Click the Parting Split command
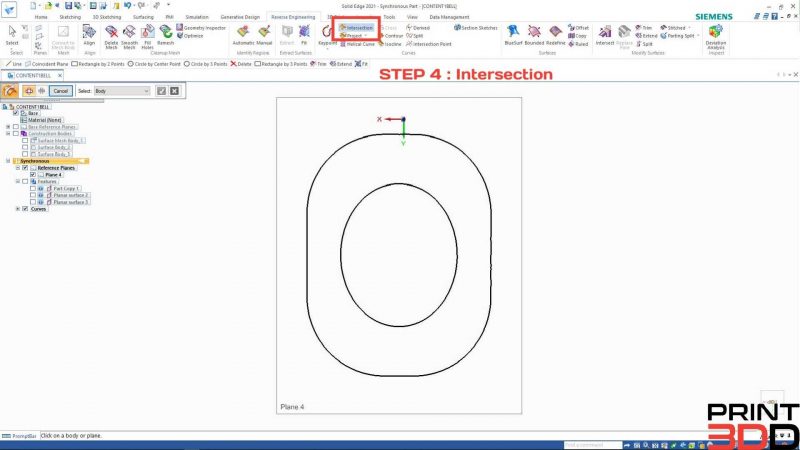The image size is (800, 450). click(x=677, y=36)
